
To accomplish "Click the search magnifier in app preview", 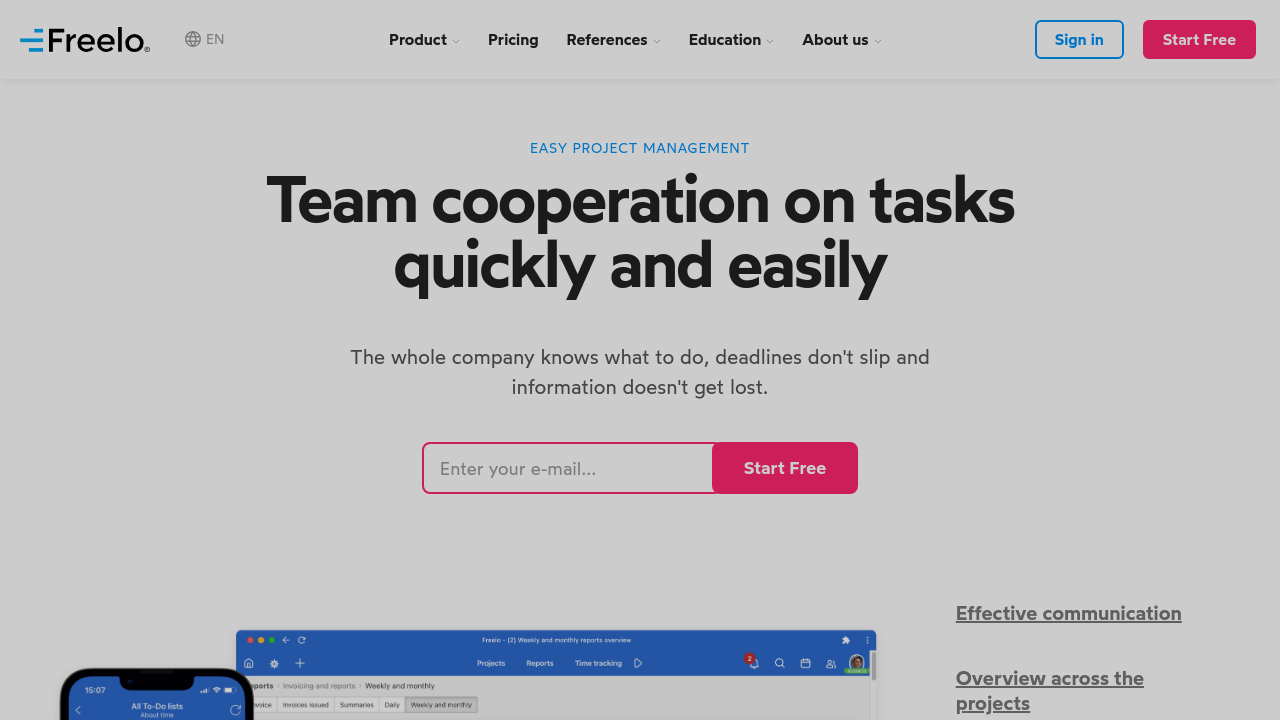I will [779, 663].
